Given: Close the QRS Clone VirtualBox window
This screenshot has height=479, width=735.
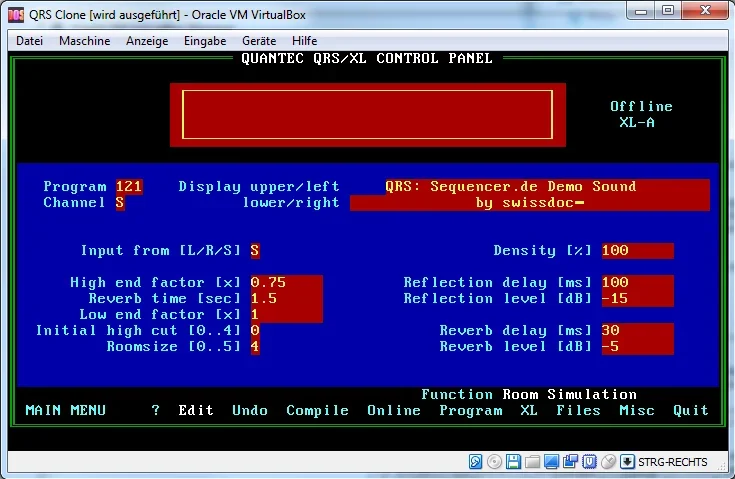Looking at the screenshot, I should 705,11.
